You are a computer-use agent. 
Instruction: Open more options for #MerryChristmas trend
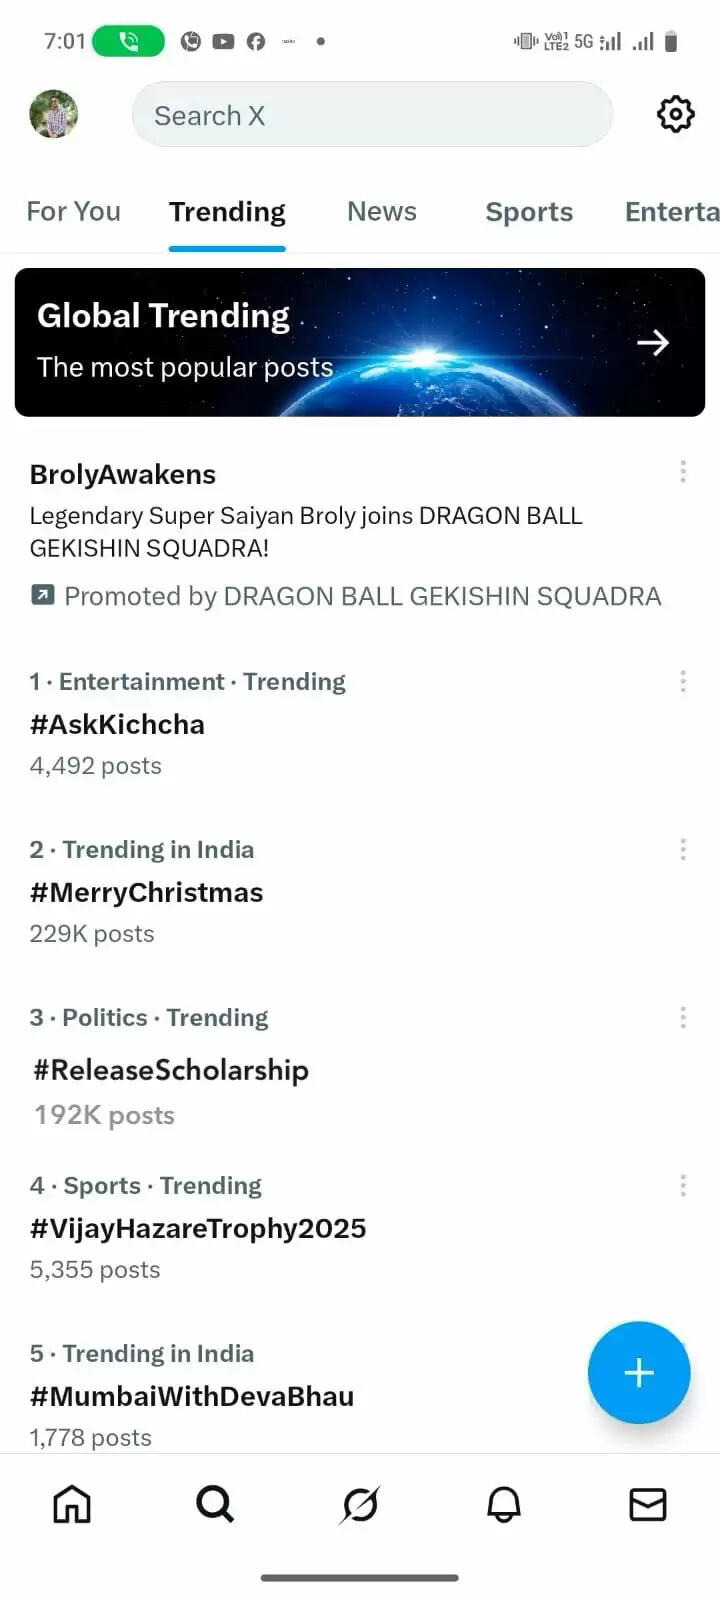683,850
